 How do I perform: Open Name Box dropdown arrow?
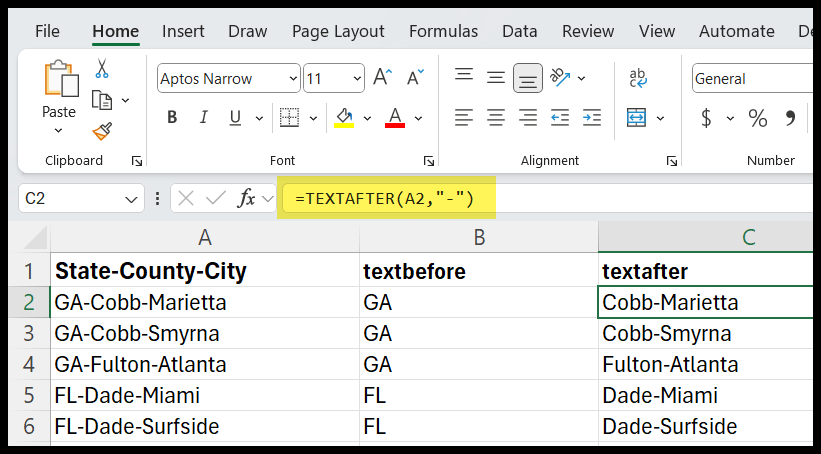[130, 199]
